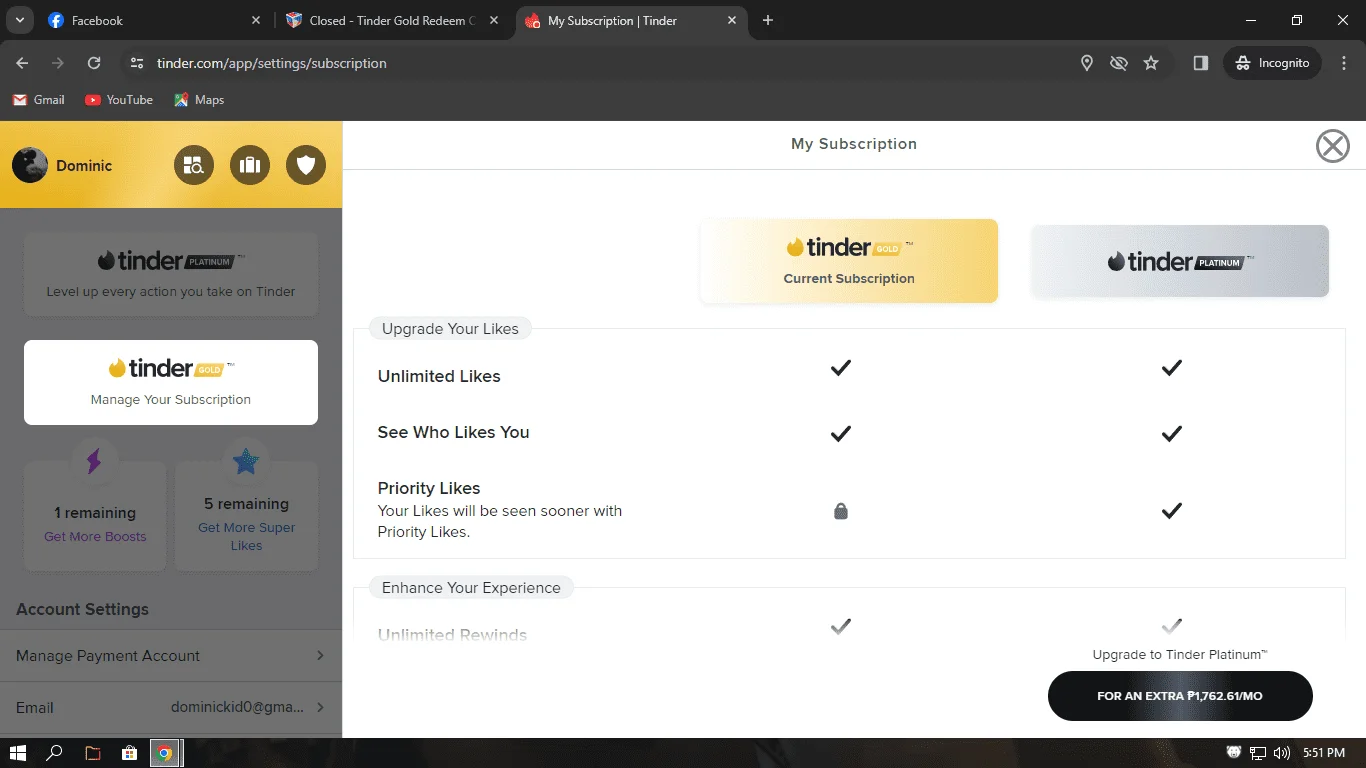Toggle the browser side panel

pos(1201,63)
